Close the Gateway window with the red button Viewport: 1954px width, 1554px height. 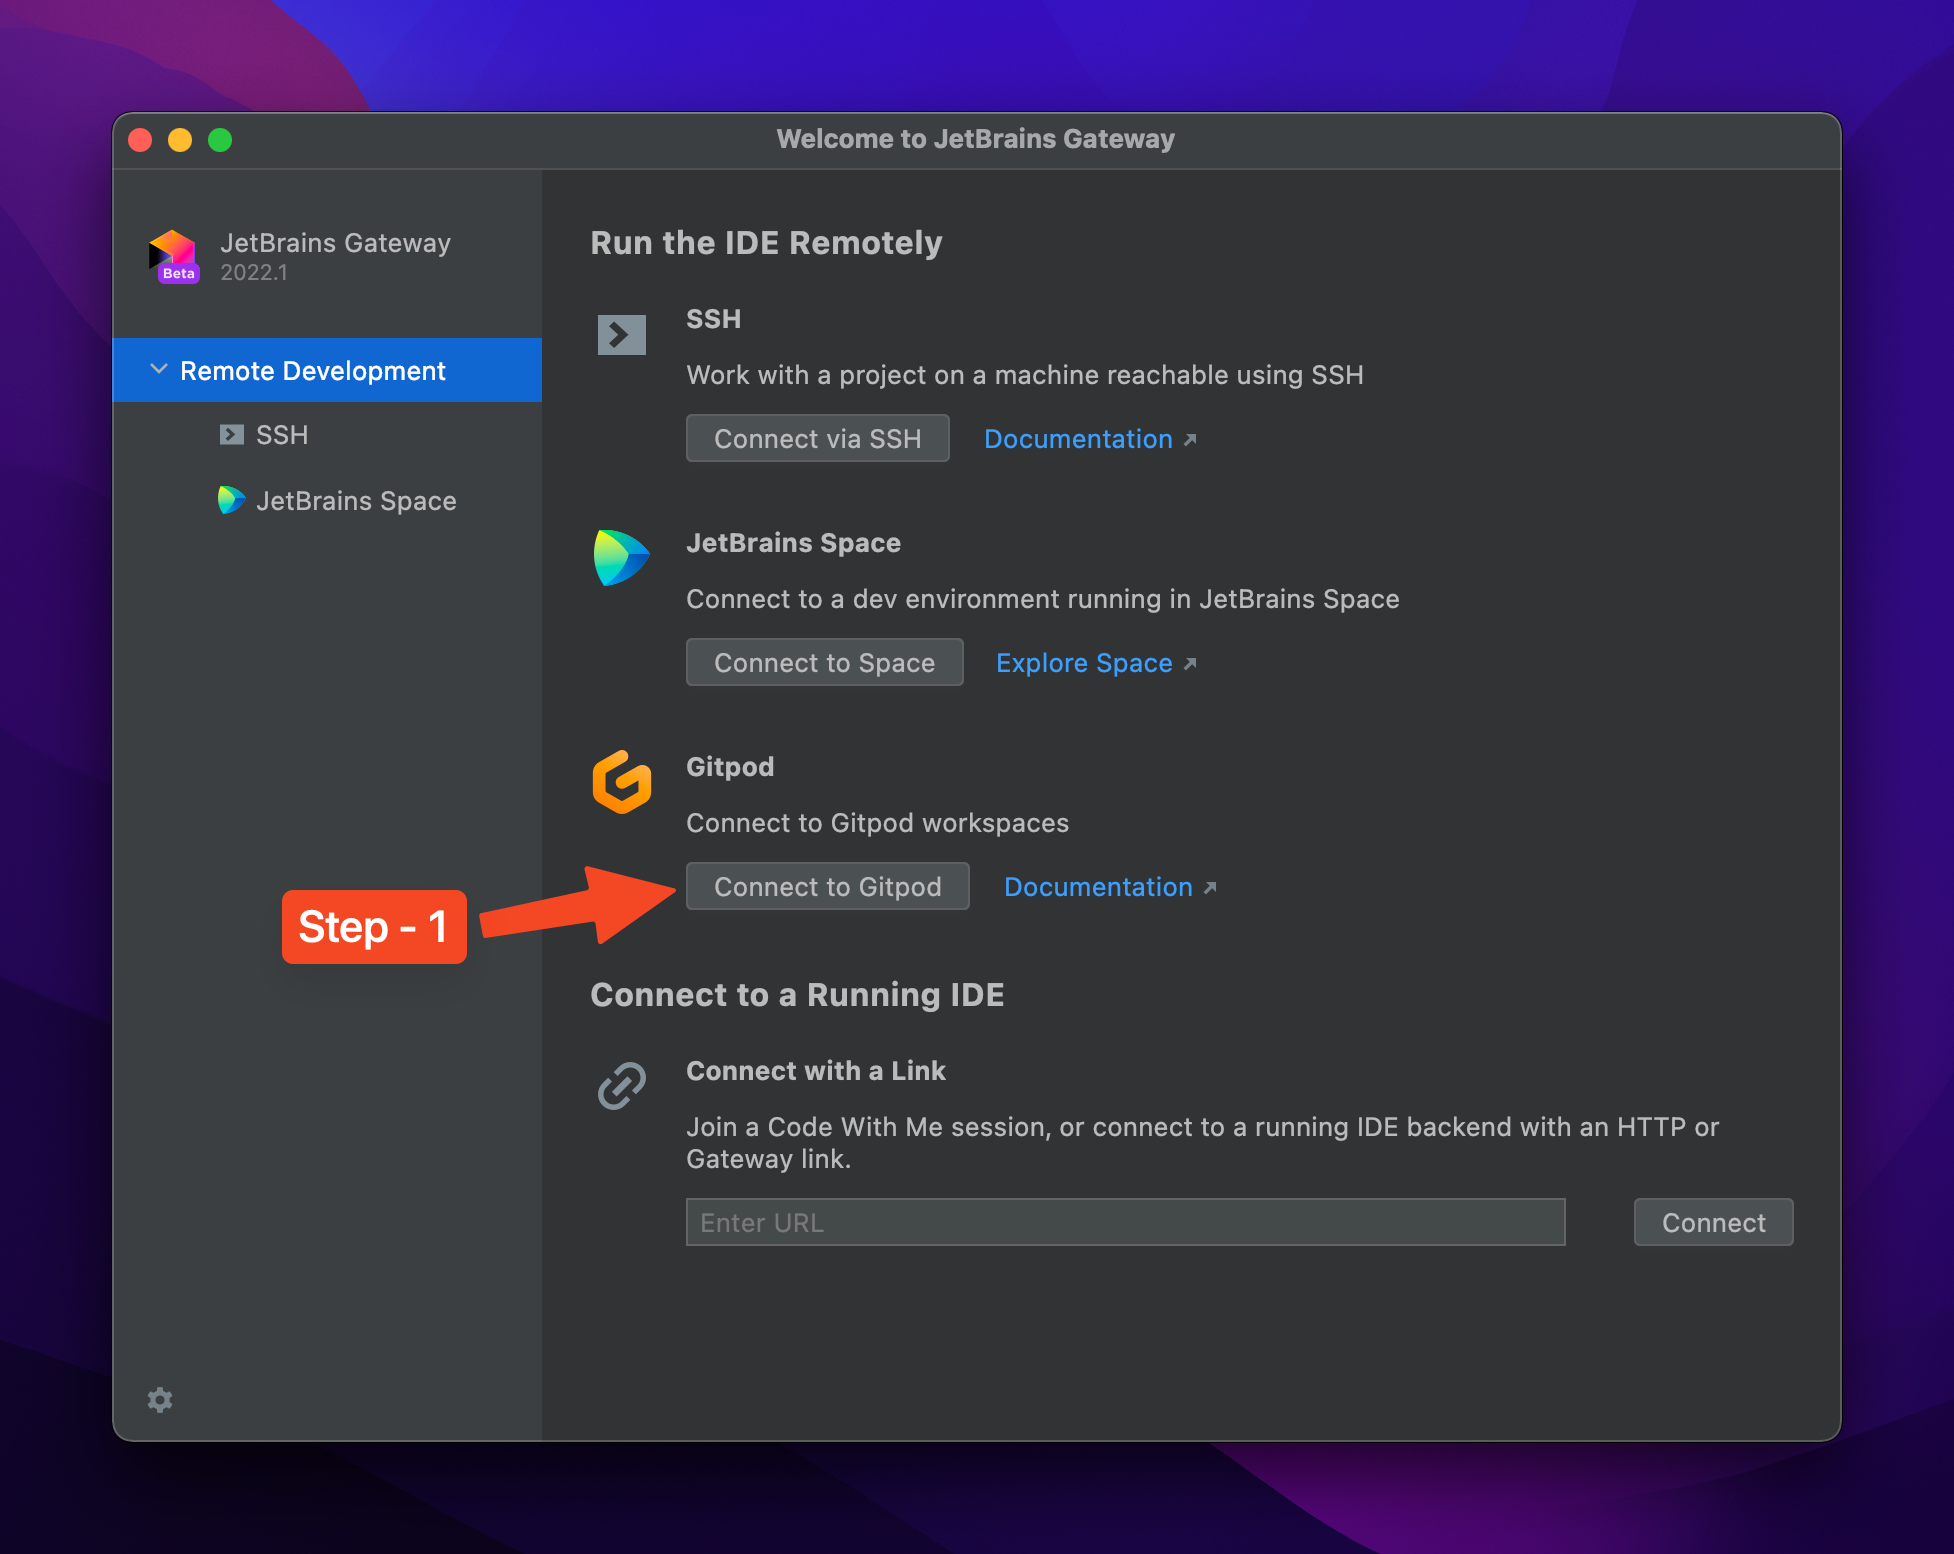[x=140, y=140]
